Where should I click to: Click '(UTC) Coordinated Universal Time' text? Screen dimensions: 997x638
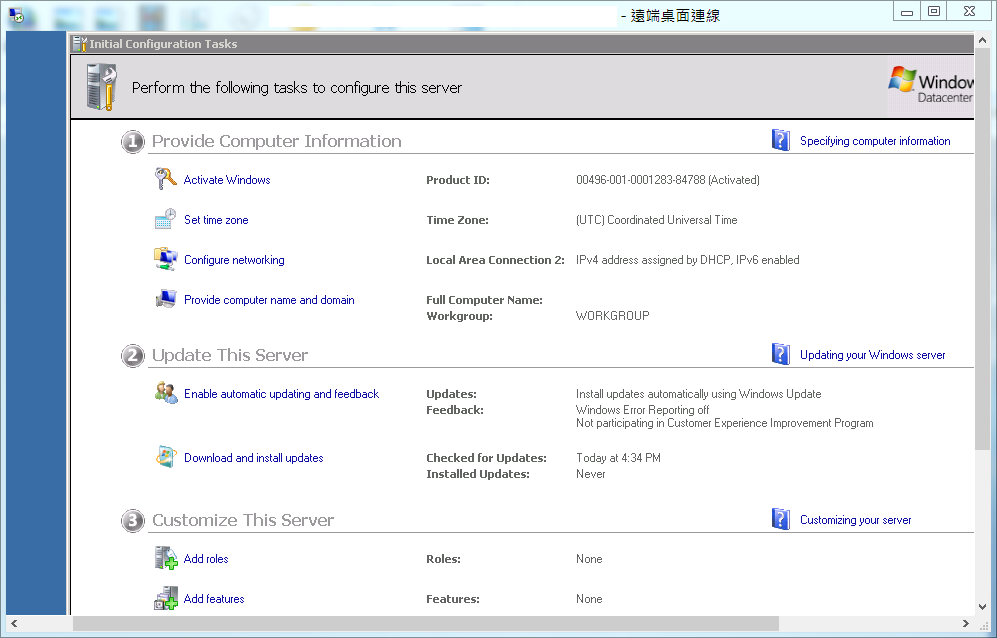656,220
